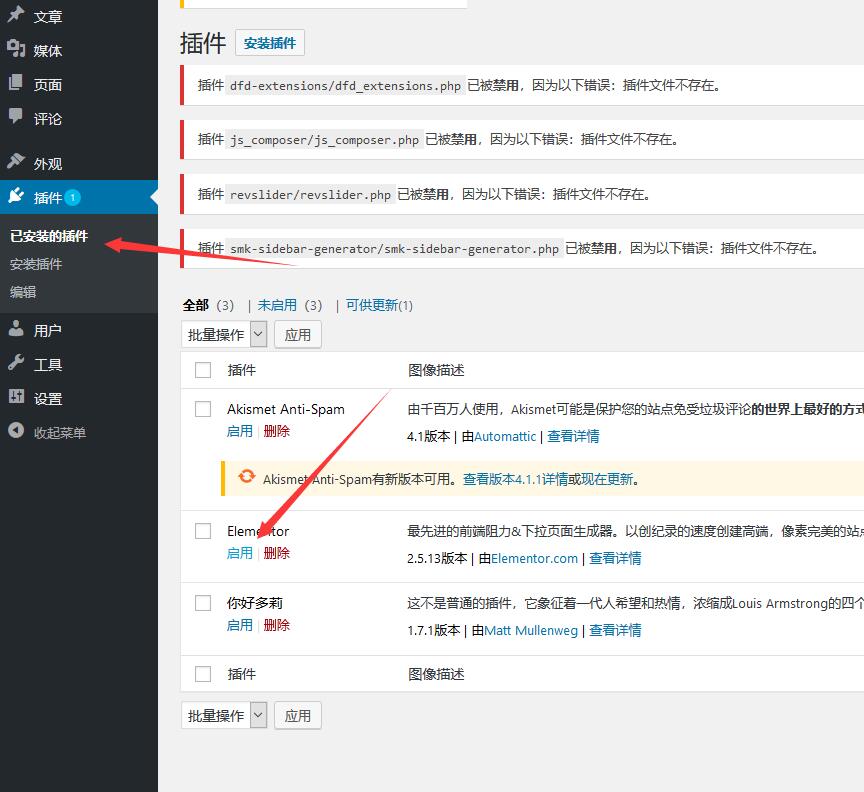Show 全部 plugins filter
Image resolution: width=864 pixels, height=792 pixels.
tap(196, 305)
